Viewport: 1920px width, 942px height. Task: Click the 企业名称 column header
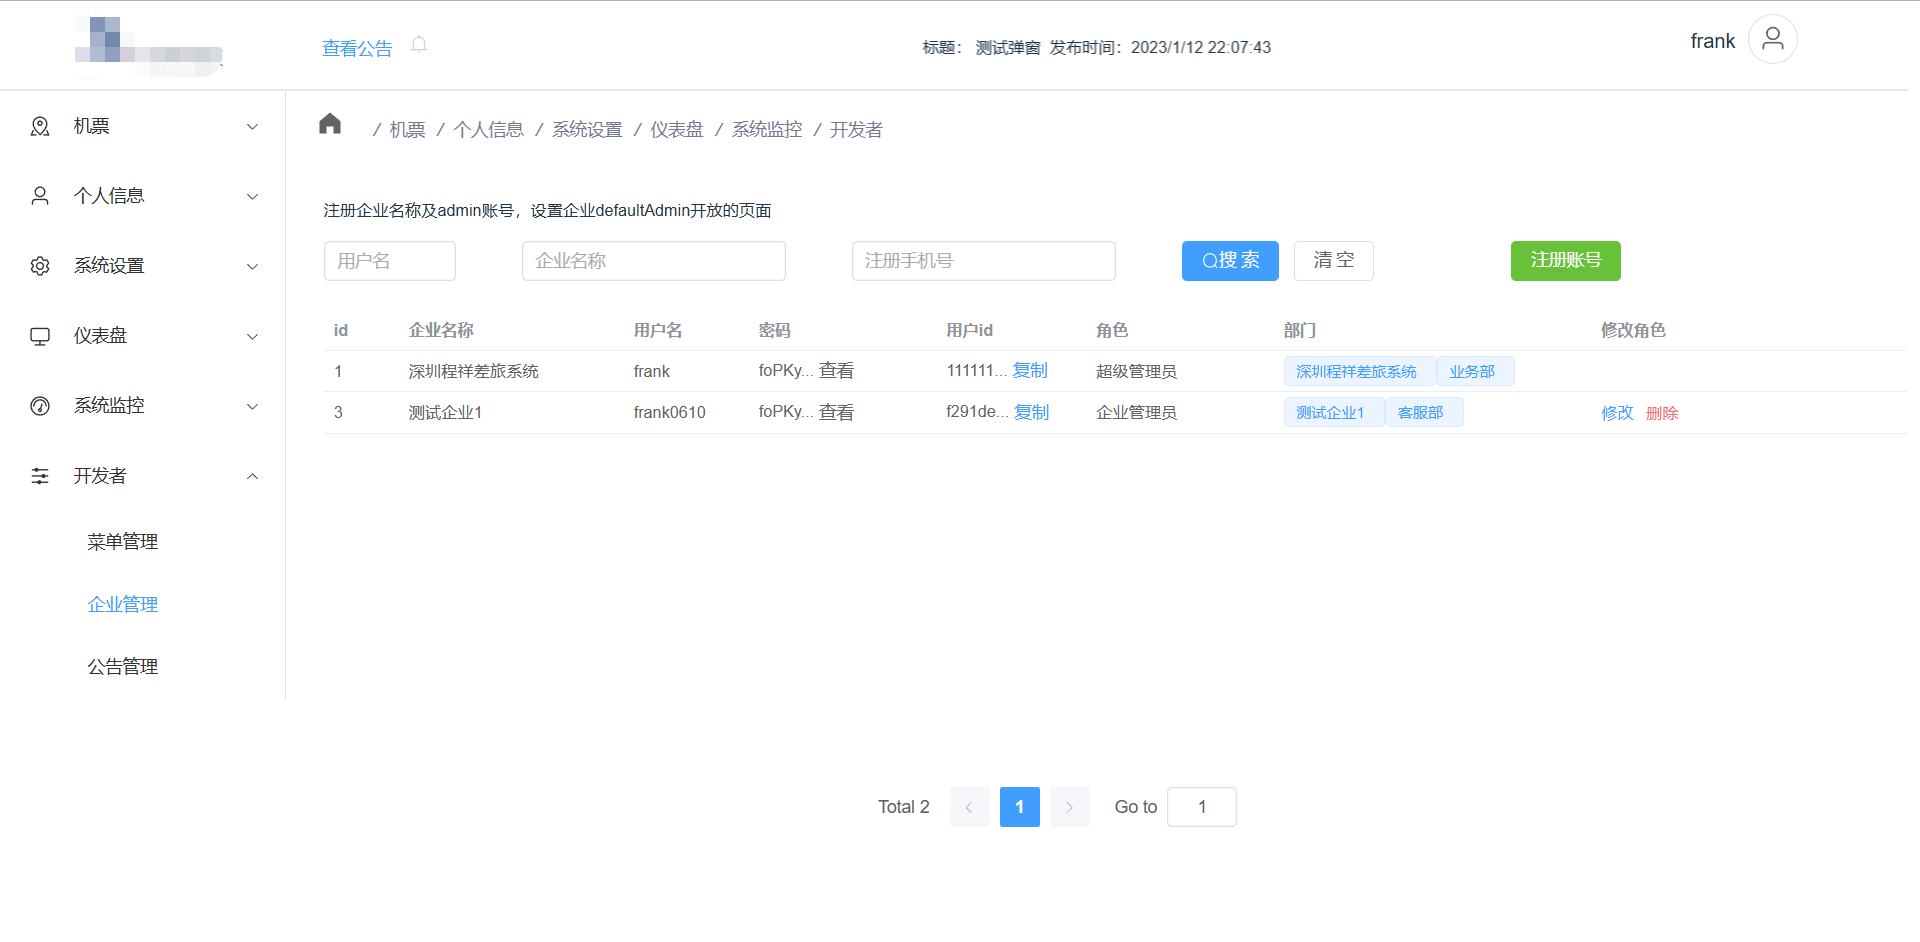(441, 330)
